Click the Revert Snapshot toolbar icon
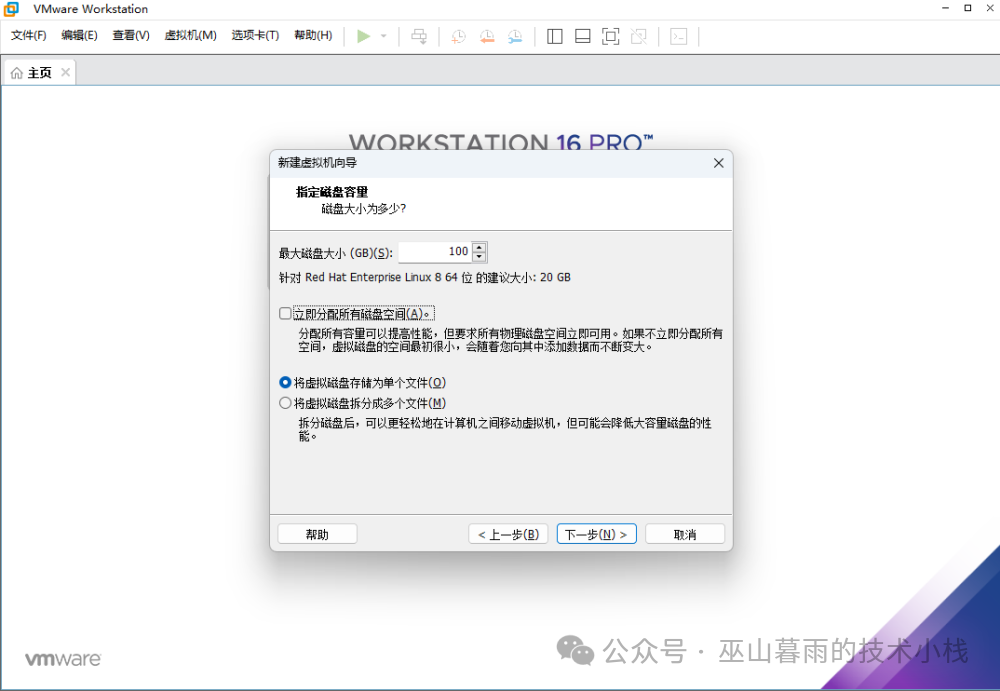Viewport: 1000px width, 691px height. pyautogui.click(x=486, y=35)
